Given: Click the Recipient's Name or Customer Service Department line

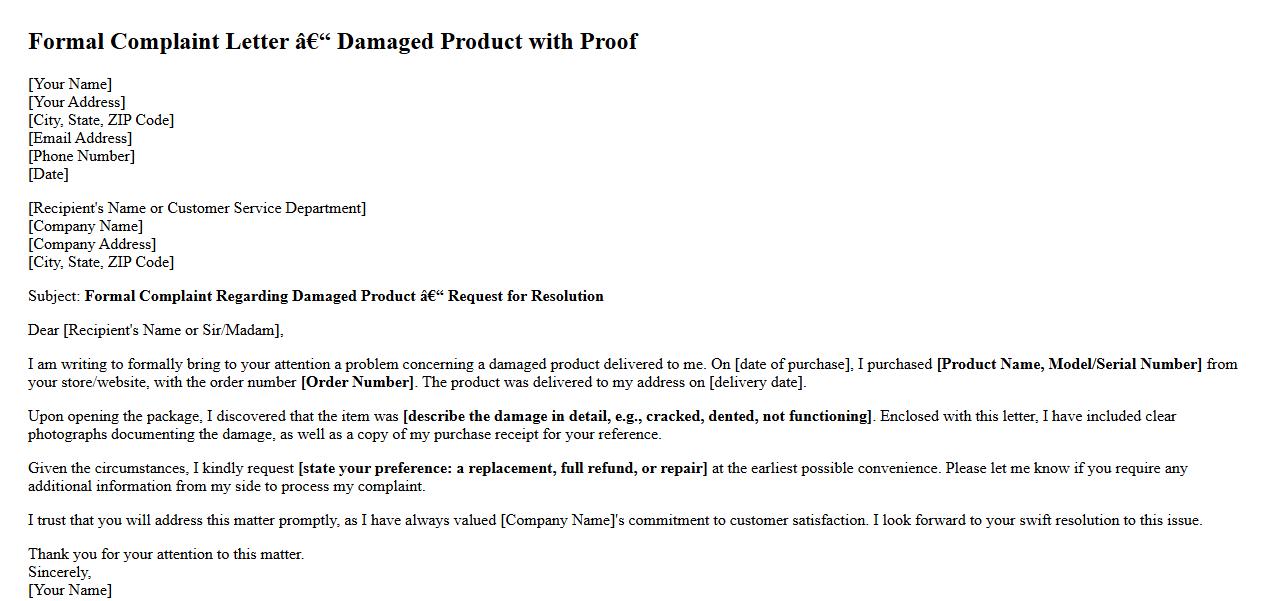Looking at the screenshot, I should tap(197, 208).
